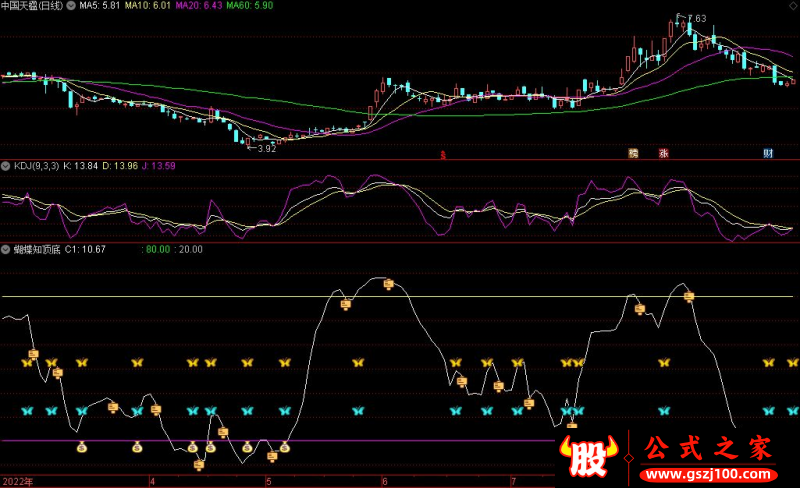This screenshot has width=800, height=488.
Task: Click the 3.92 low price annotation
Action: (264, 148)
